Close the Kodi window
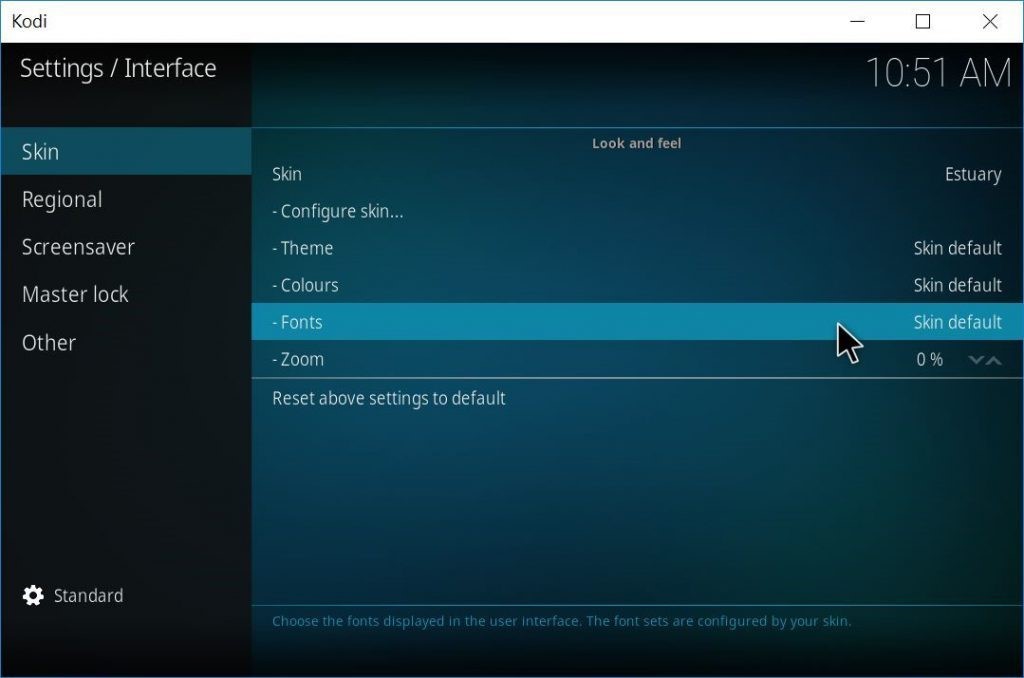The width and height of the screenshot is (1024, 678). 989,22
